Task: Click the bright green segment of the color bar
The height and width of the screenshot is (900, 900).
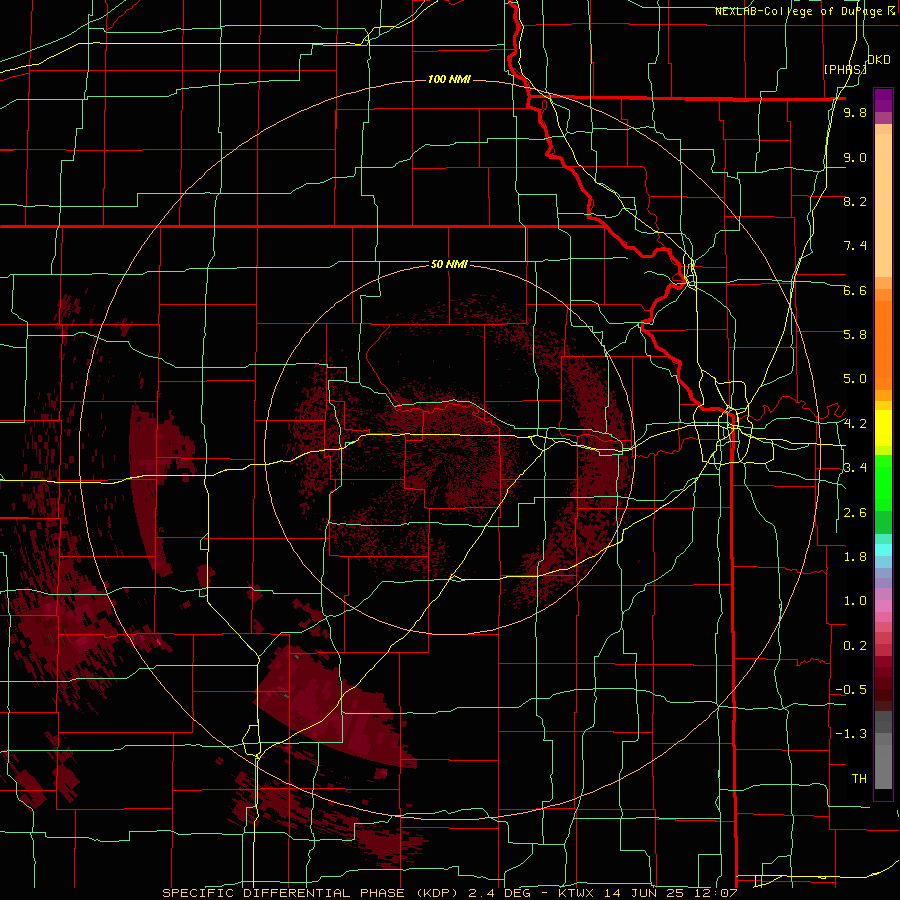Action: tap(883, 483)
